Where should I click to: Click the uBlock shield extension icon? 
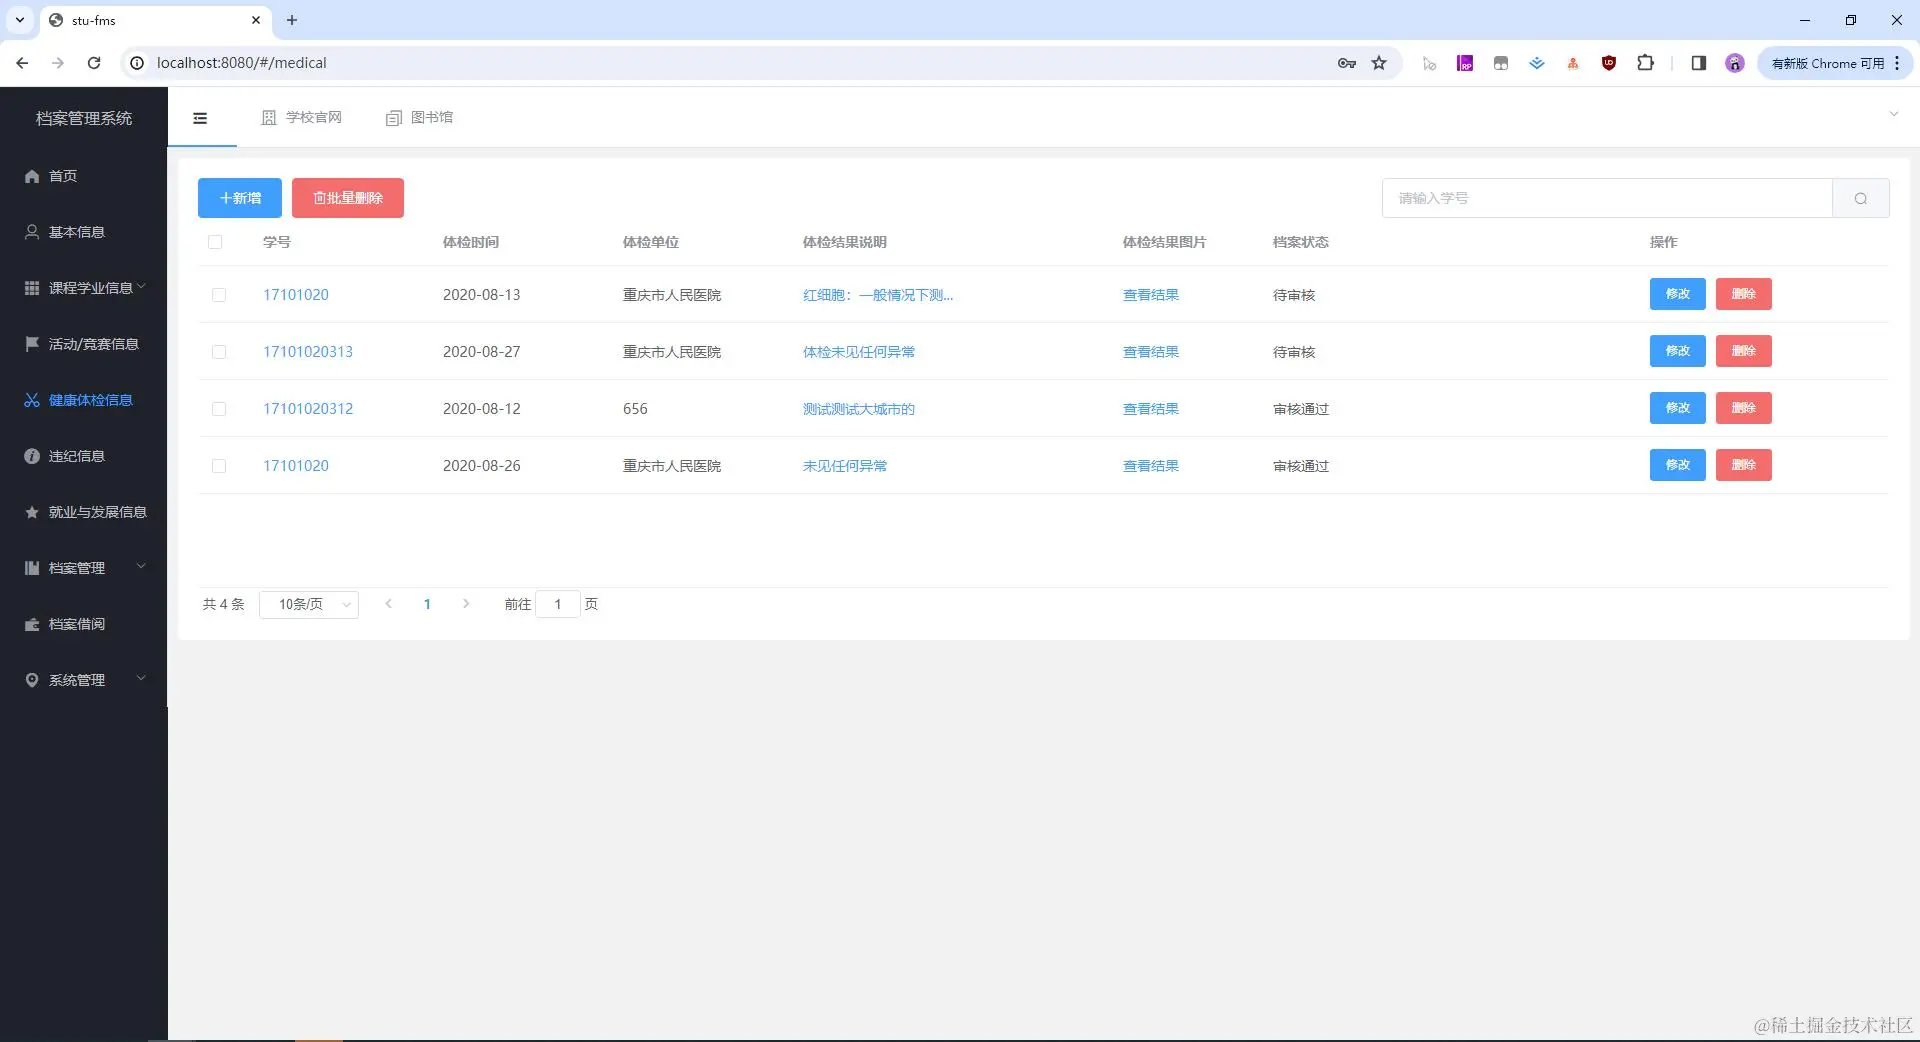coord(1609,63)
